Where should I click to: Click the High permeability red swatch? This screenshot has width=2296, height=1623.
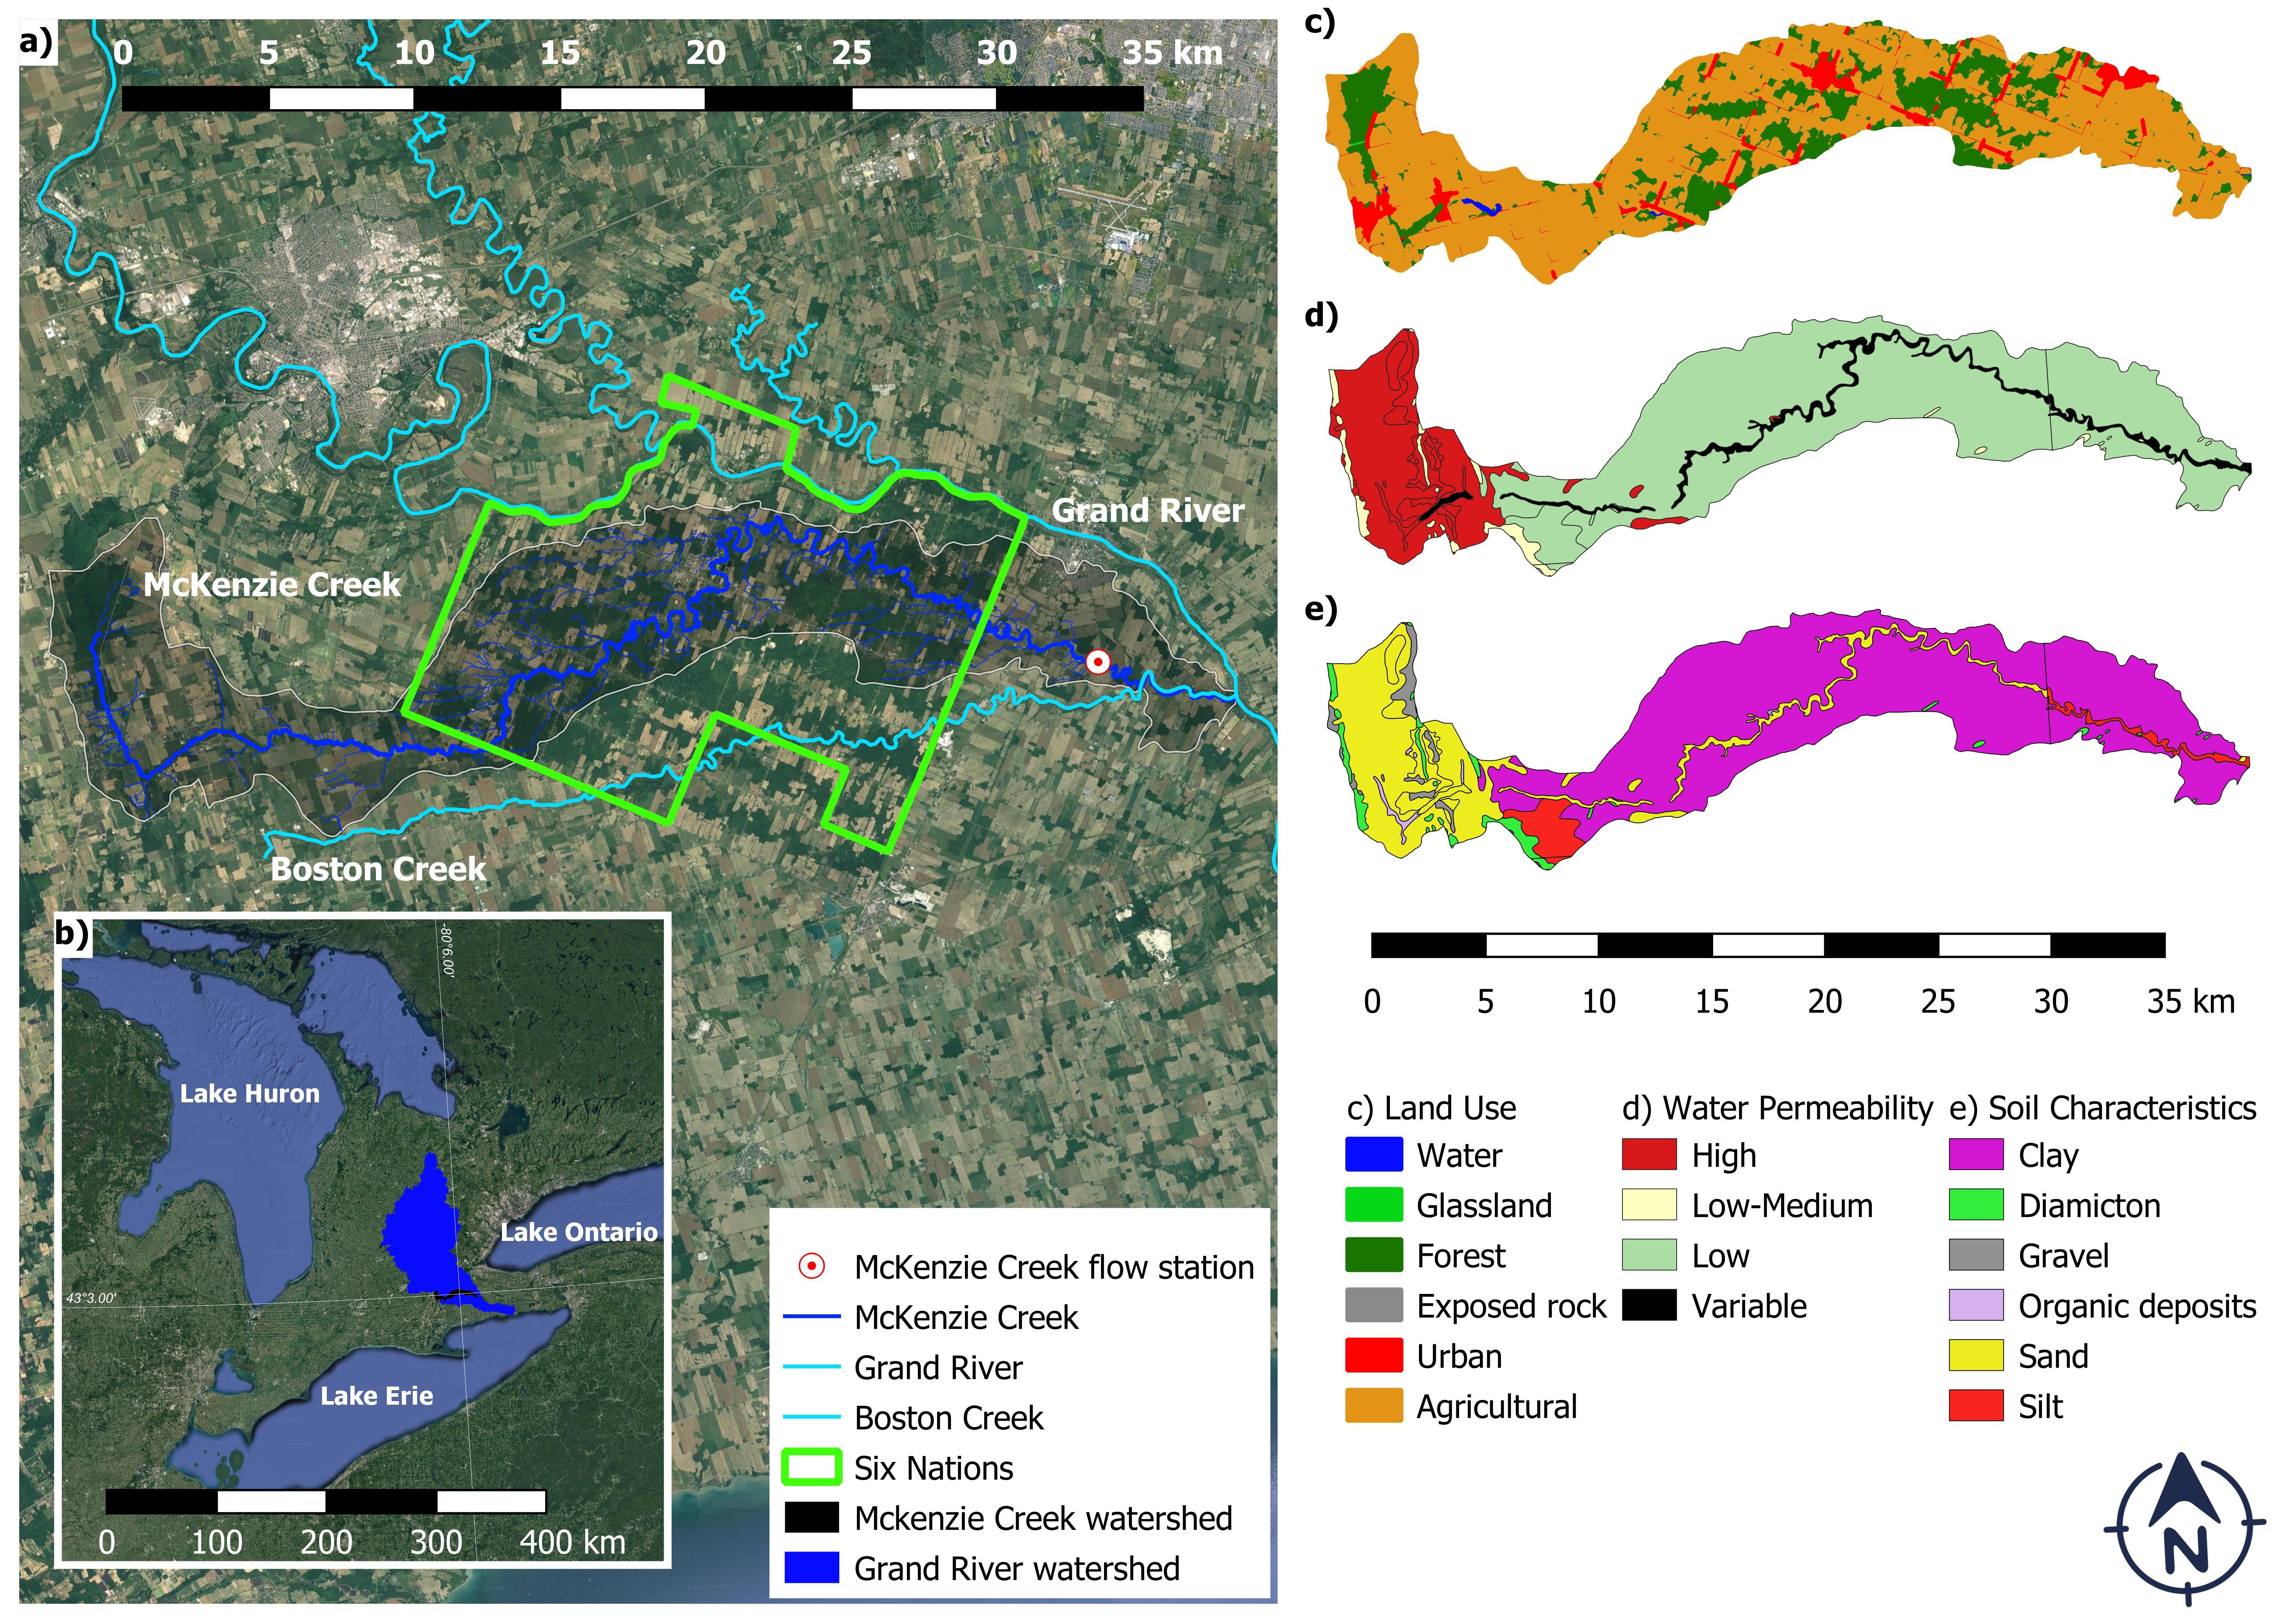coord(1649,1155)
